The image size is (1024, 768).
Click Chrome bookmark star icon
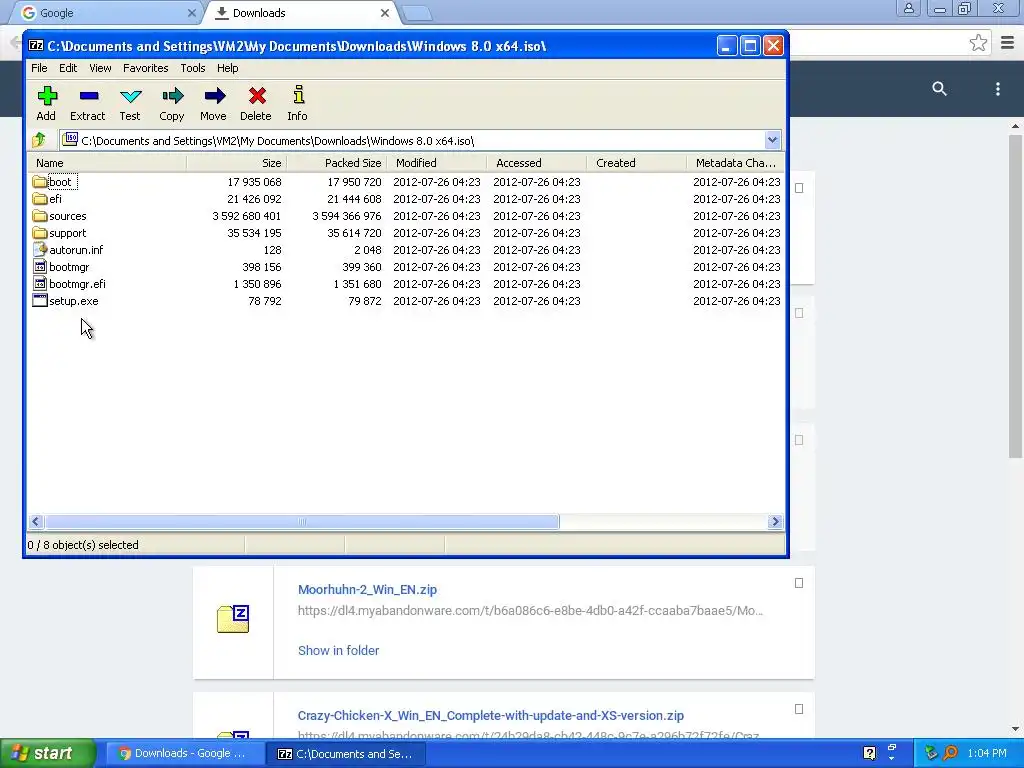pyautogui.click(x=978, y=43)
